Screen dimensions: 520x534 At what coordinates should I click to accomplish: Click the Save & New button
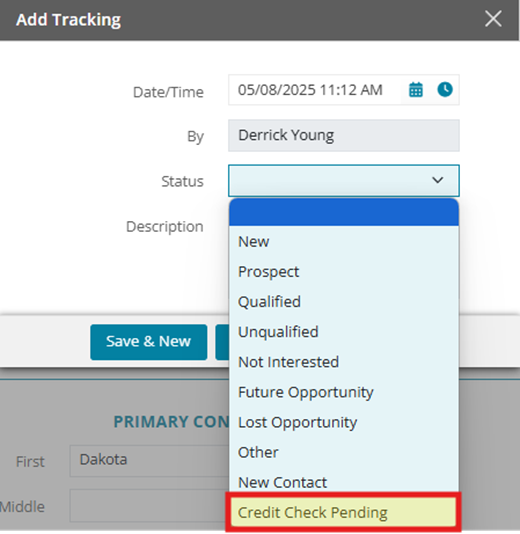click(x=148, y=342)
